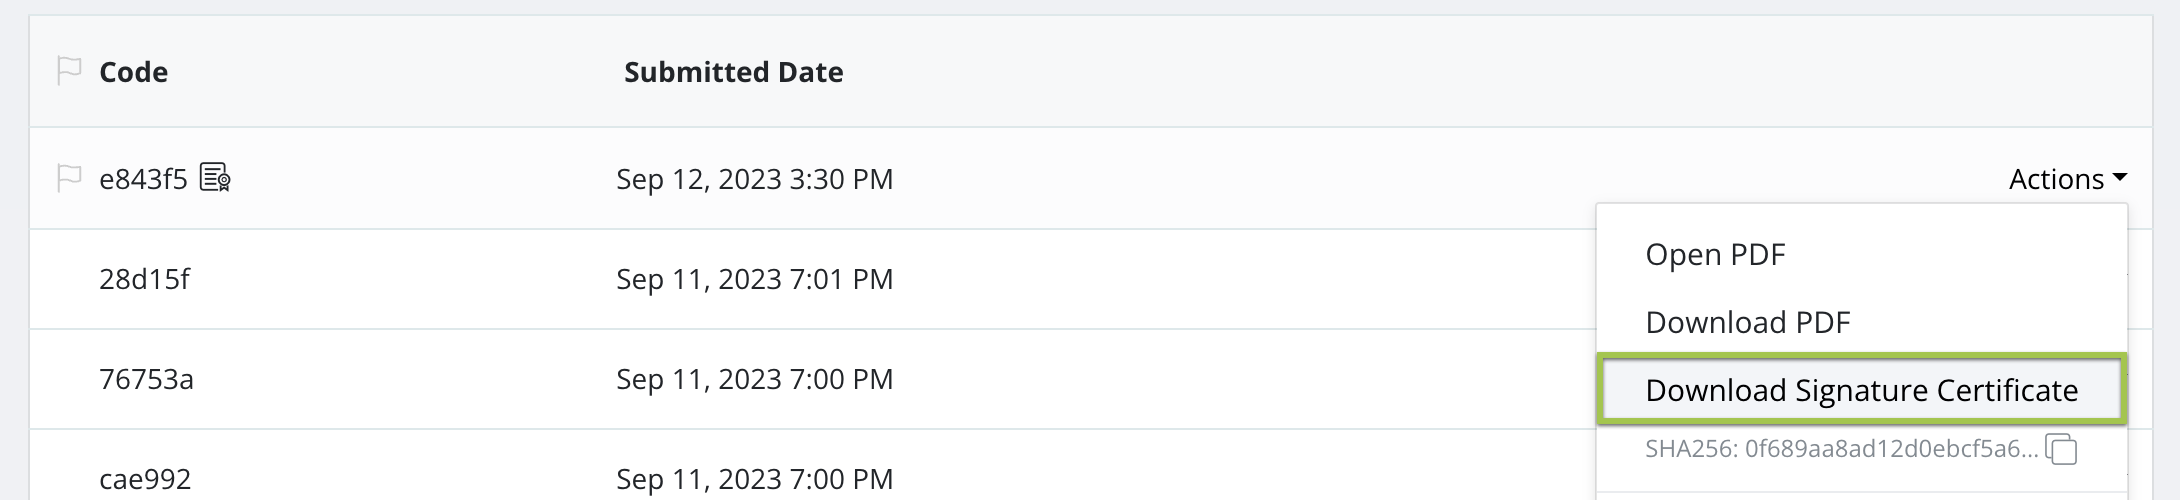Select the 76753a submission entry
2180x500 pixels.
tap(146, 379)
